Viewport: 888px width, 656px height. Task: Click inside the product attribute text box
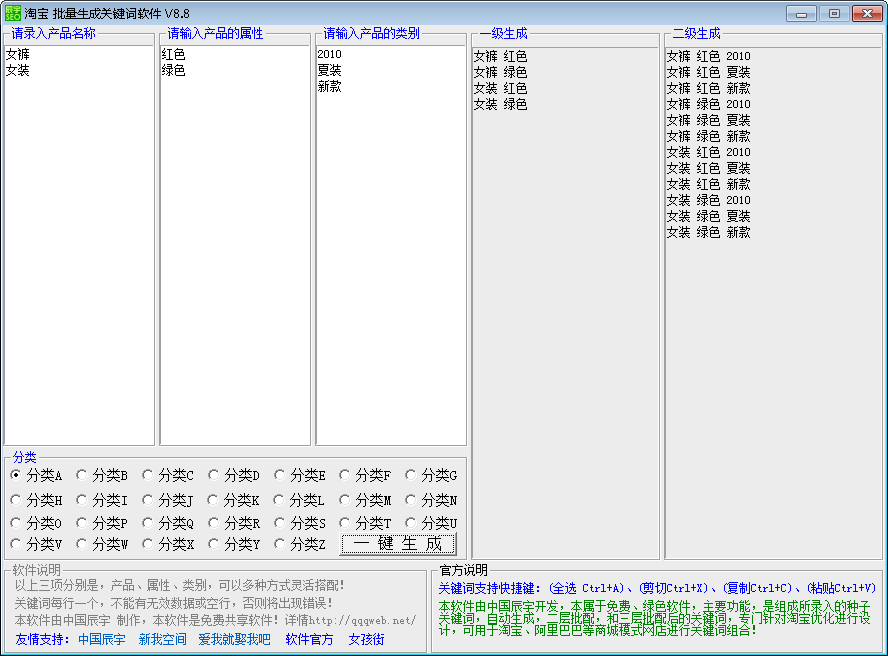pyautogui.click(x=235, y=245)
